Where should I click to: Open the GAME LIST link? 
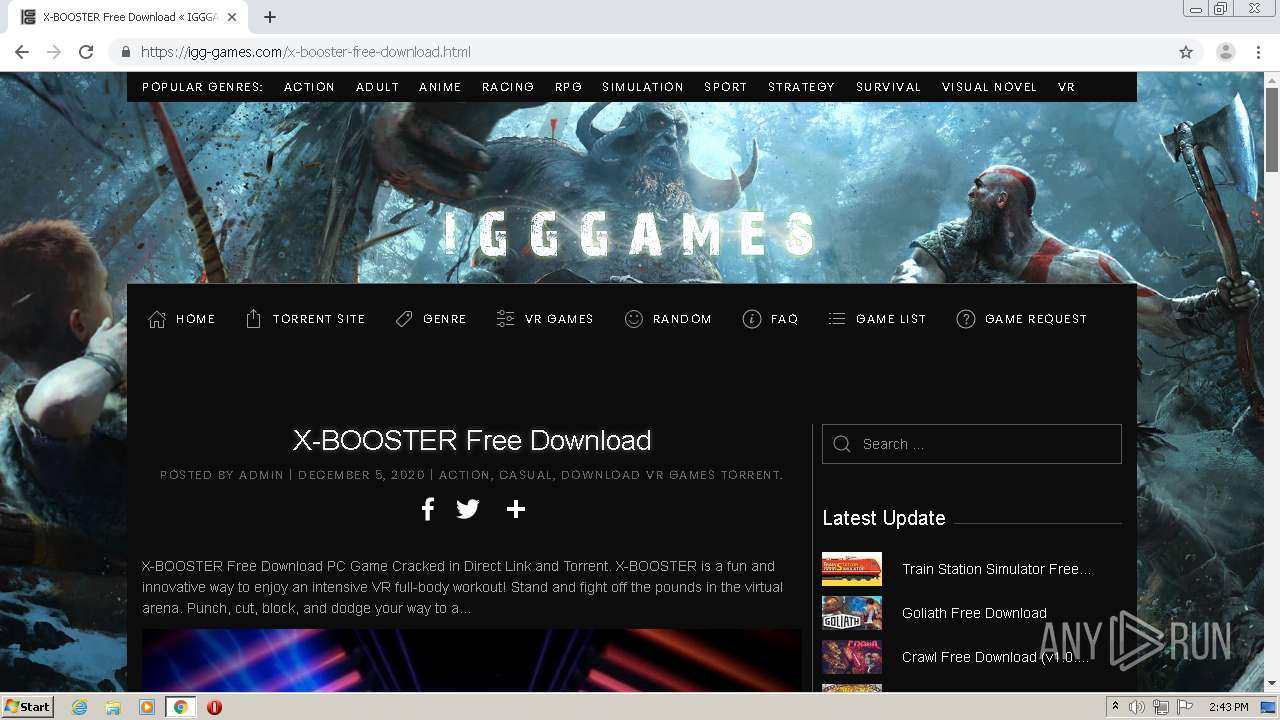[891, 319]
